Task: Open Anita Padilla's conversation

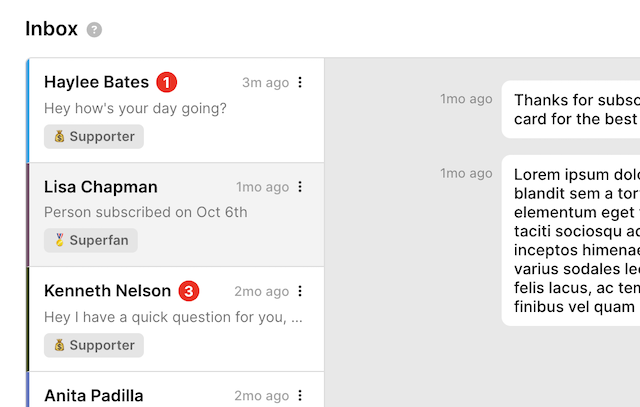Action: point(94,395)
